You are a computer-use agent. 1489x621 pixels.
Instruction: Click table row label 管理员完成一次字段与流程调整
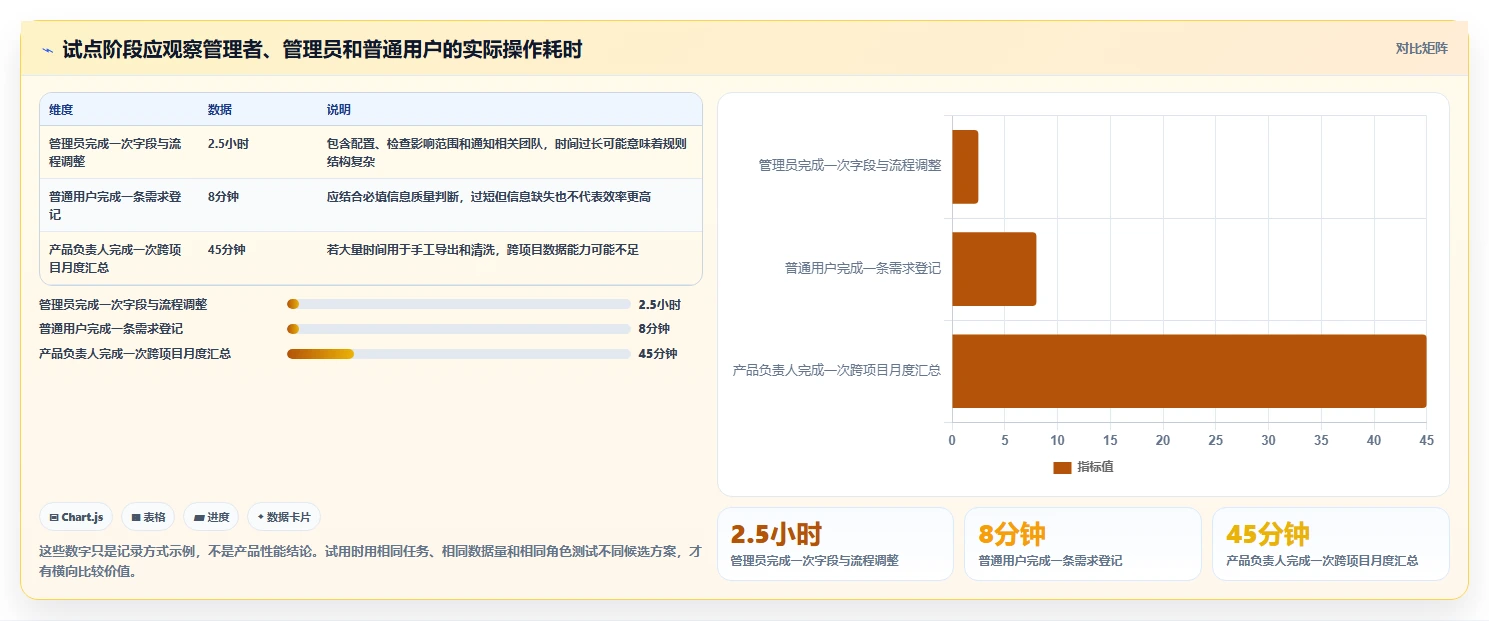[116, 152]
